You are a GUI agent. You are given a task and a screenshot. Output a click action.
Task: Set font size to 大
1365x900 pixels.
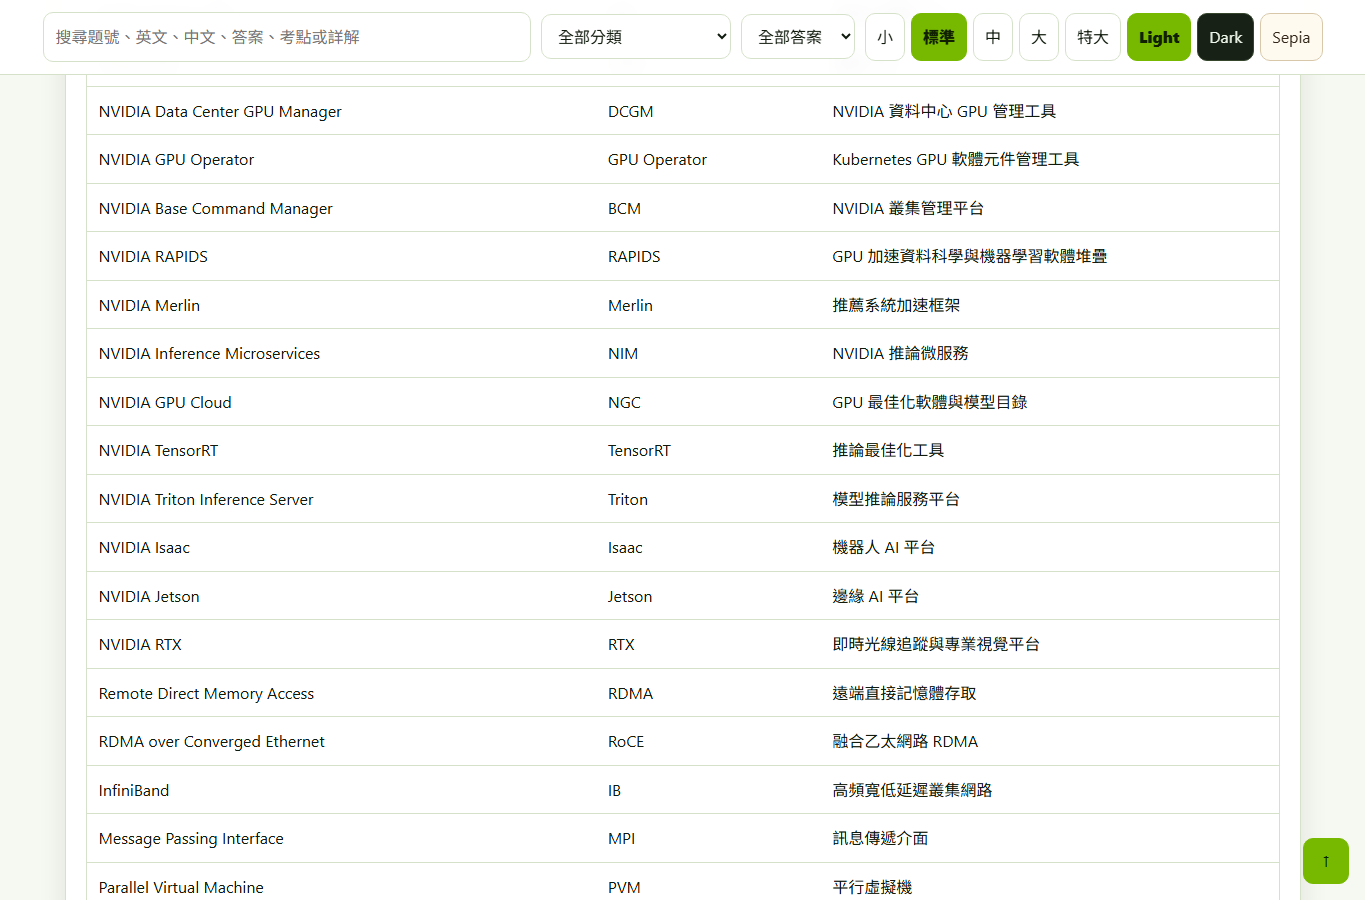1039,37
